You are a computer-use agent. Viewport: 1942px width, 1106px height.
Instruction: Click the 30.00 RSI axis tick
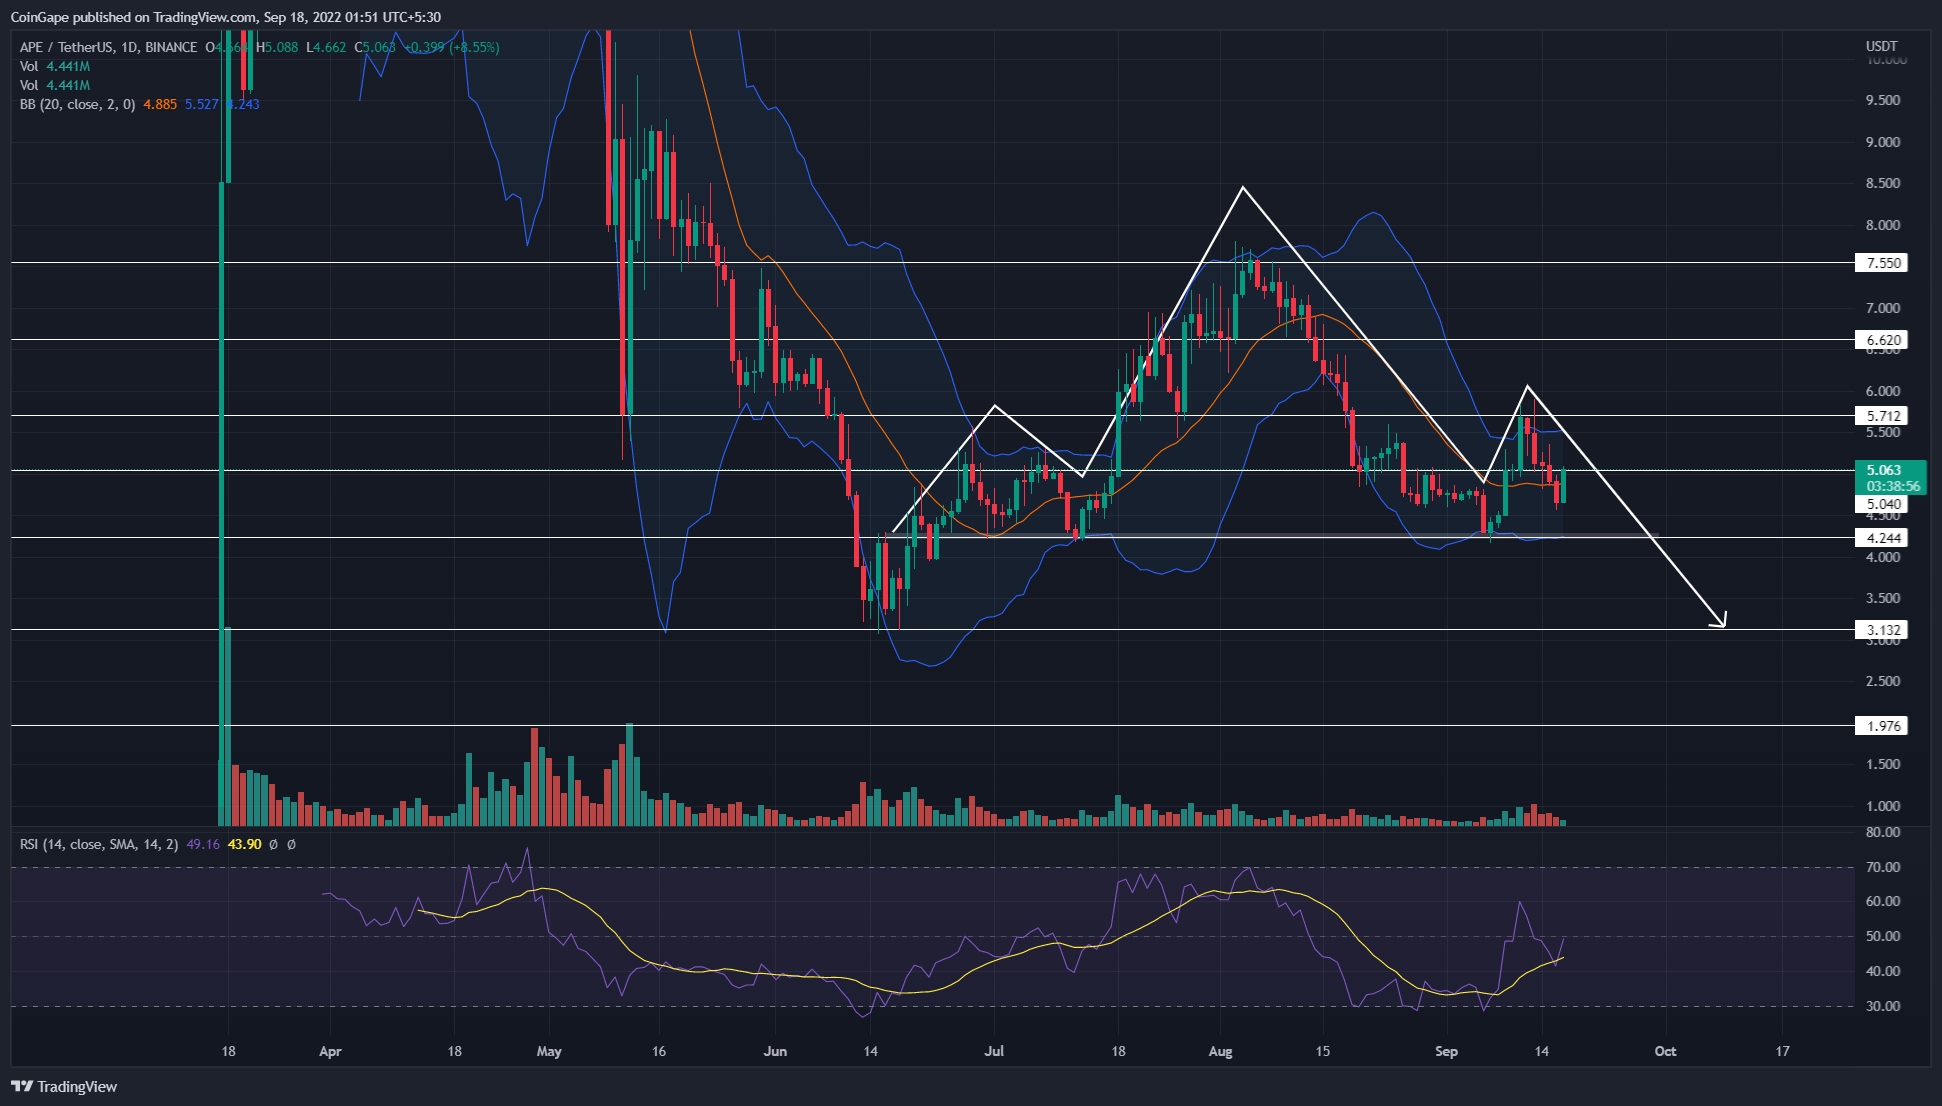point(1883,1006)
